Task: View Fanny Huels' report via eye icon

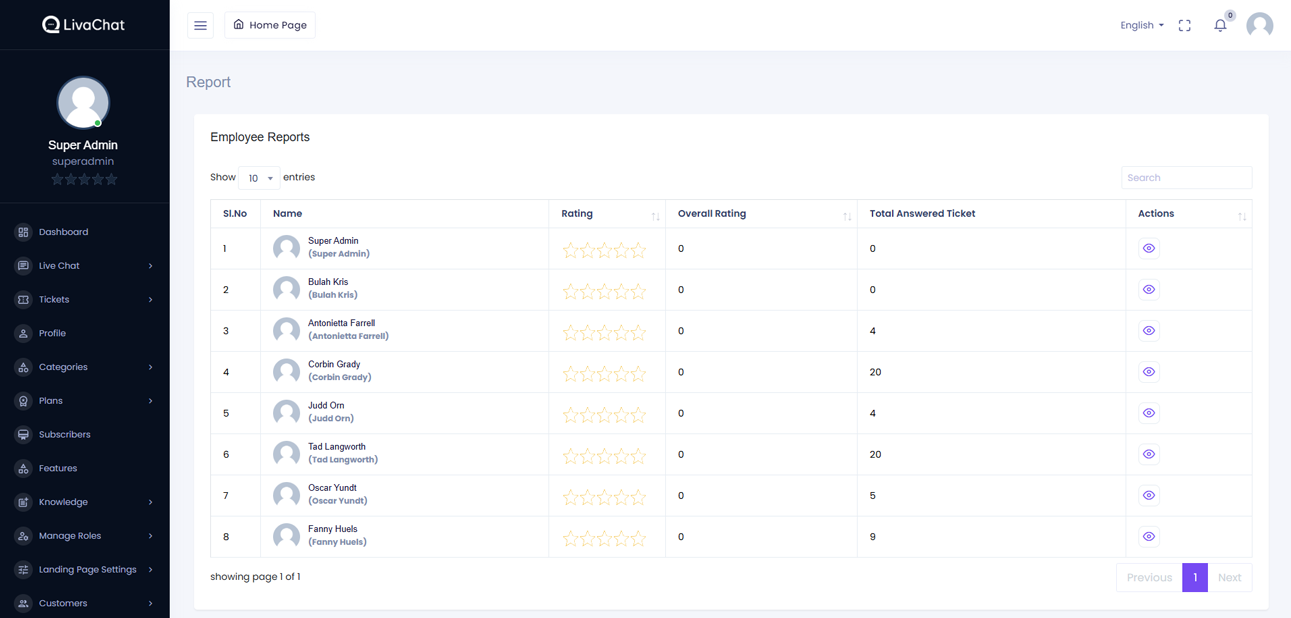Action: tap(1148, 537)
